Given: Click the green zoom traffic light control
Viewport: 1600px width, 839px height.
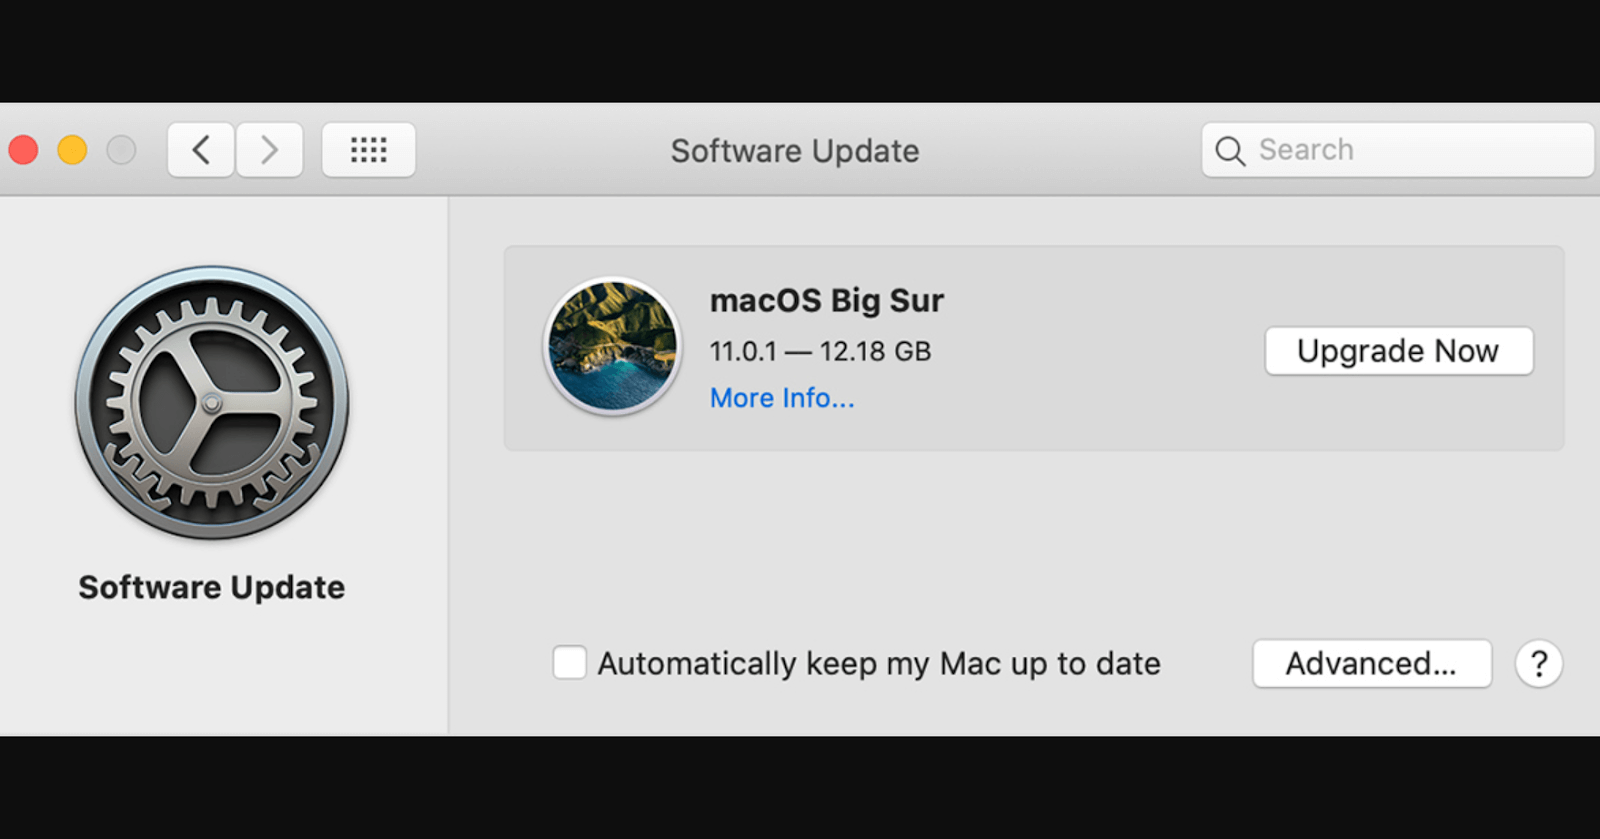Looking at the screenshot, I should pyautogui.click(x=122, y=150).
